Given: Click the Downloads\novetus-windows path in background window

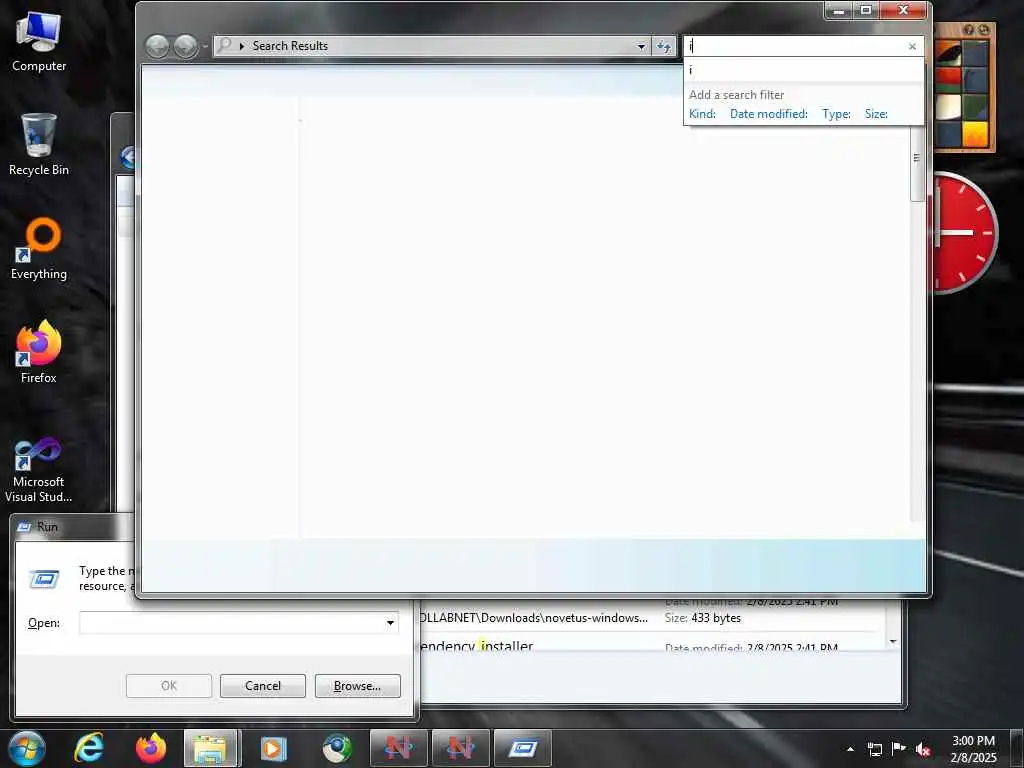Looking at the screenshot, I should 534,618.
